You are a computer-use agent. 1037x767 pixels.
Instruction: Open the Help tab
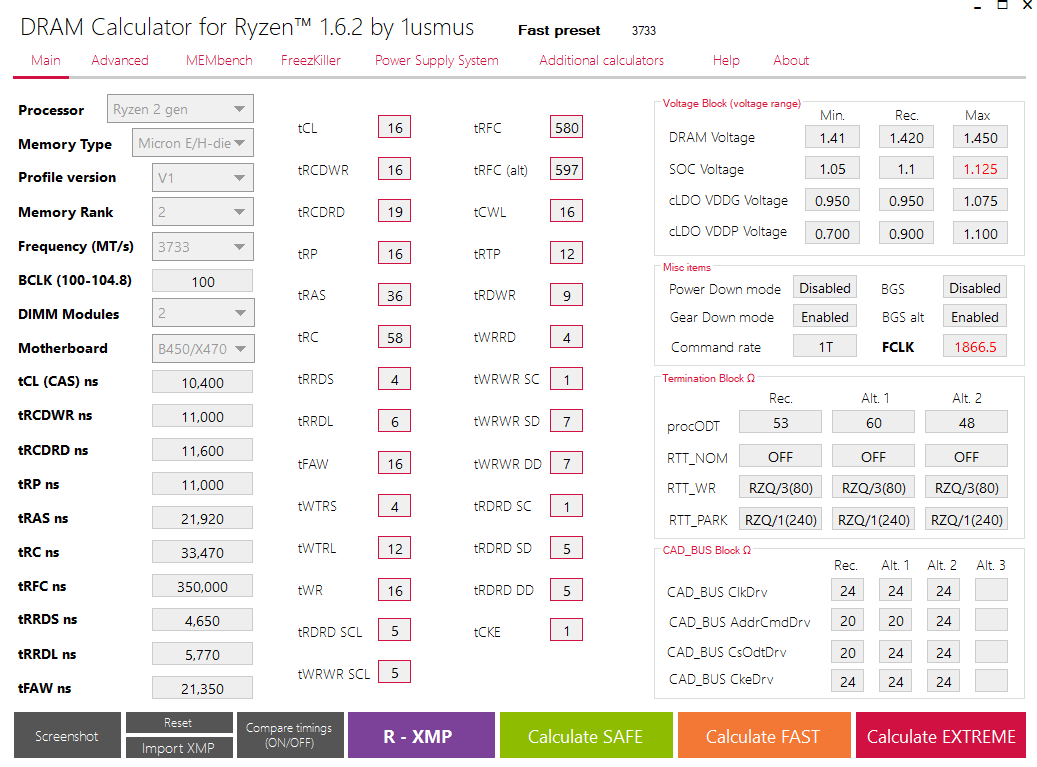(726, 60)
